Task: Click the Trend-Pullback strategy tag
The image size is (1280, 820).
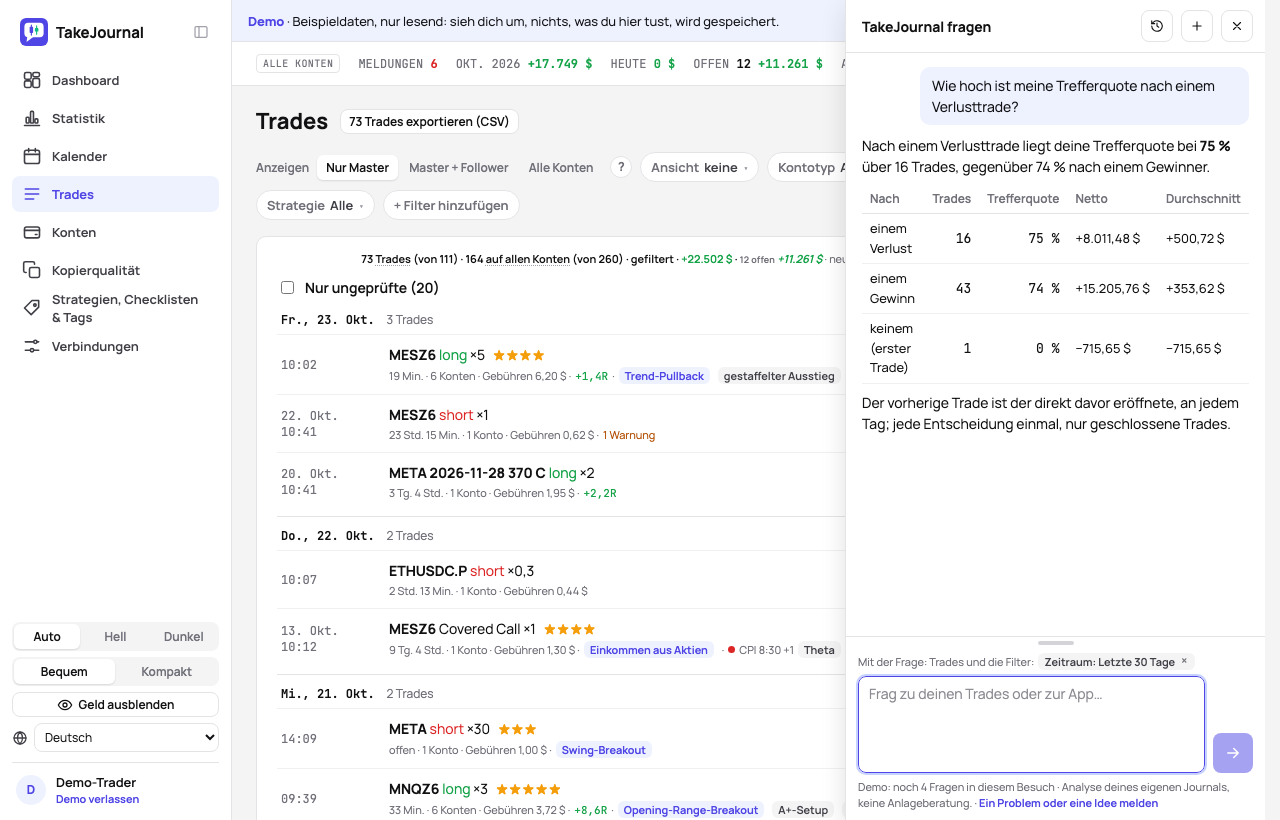Action: click(x=665, y=376)
